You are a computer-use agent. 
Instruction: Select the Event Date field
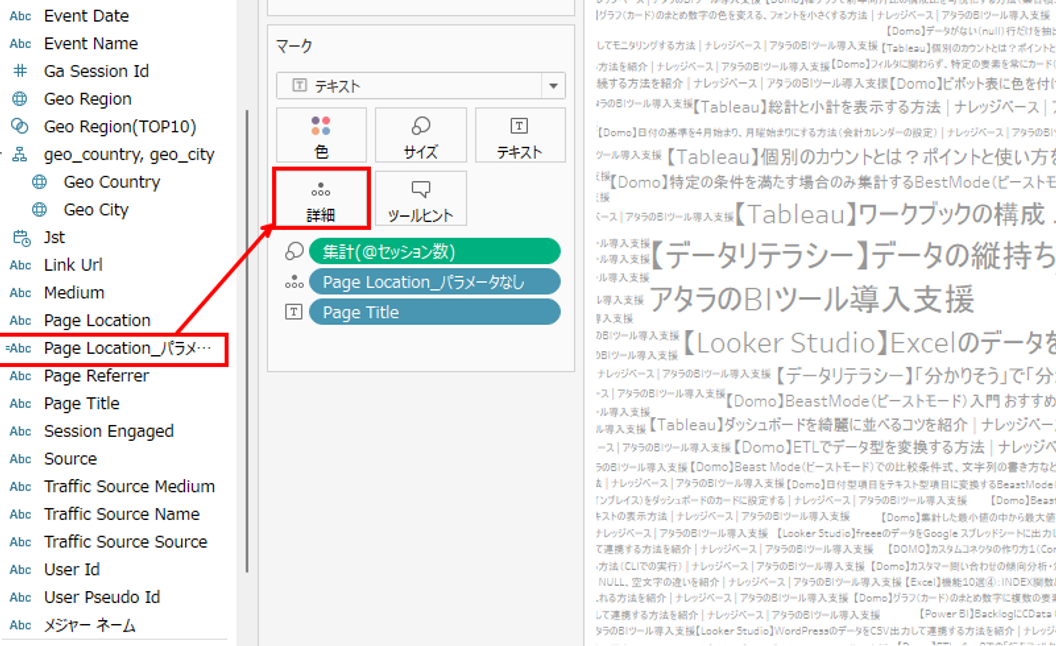pyautogui.click(x=86, y=15)
